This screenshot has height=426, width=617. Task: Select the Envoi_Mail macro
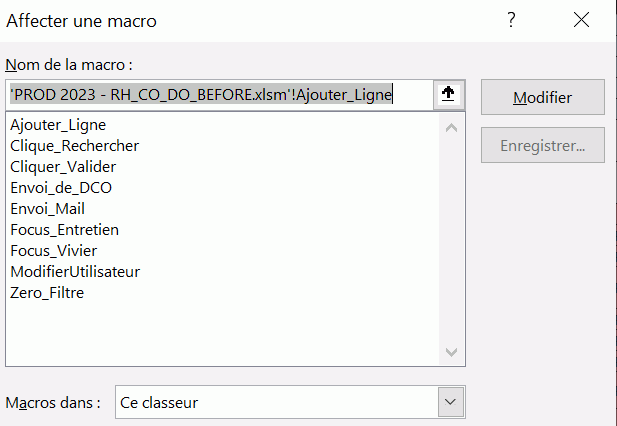pos(47,209)
